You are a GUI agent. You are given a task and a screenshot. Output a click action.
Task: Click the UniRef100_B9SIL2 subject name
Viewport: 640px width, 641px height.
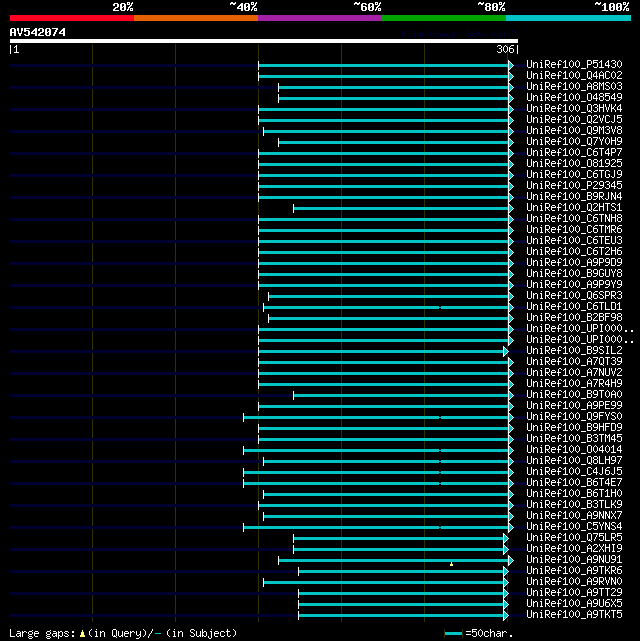[574, 351]
